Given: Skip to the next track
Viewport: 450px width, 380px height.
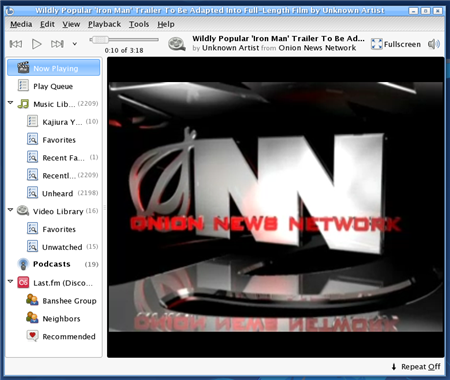Looking at the screenshot, I should coord(57,44).
